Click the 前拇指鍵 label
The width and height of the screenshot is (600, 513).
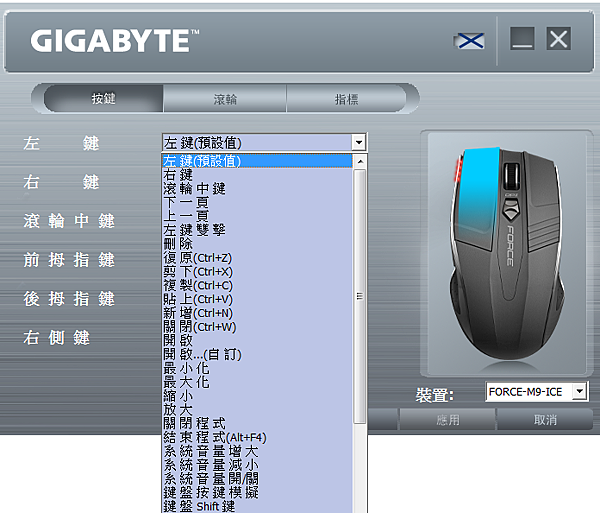69,260
